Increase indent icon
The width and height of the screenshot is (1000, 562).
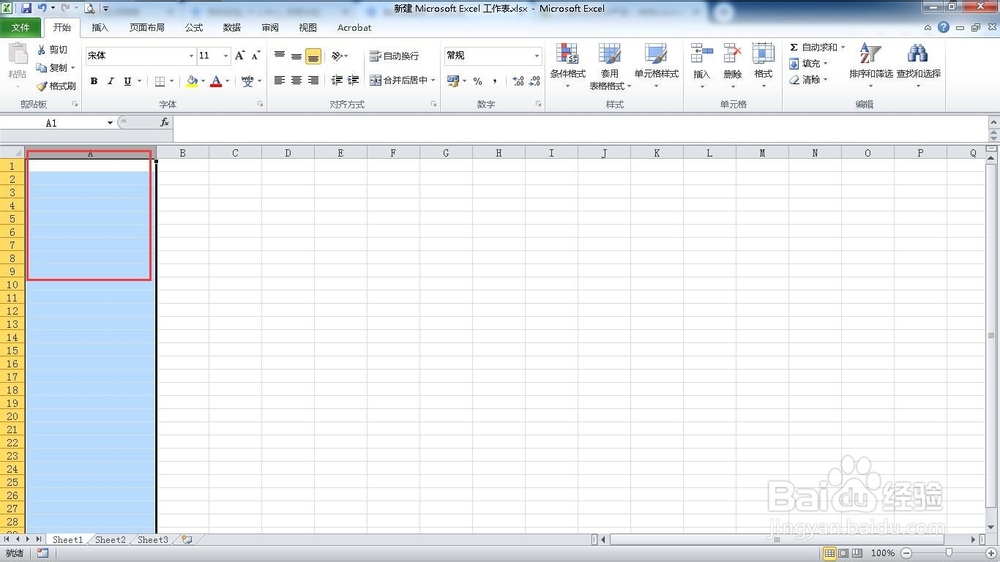353,80
